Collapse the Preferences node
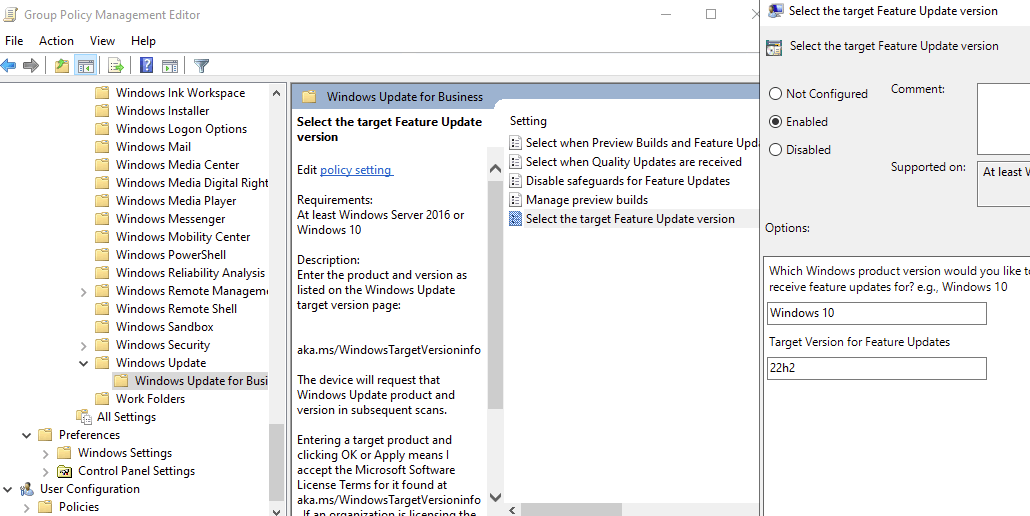The width and height of the screenshot is (1030, 516). tap(26, 435)
